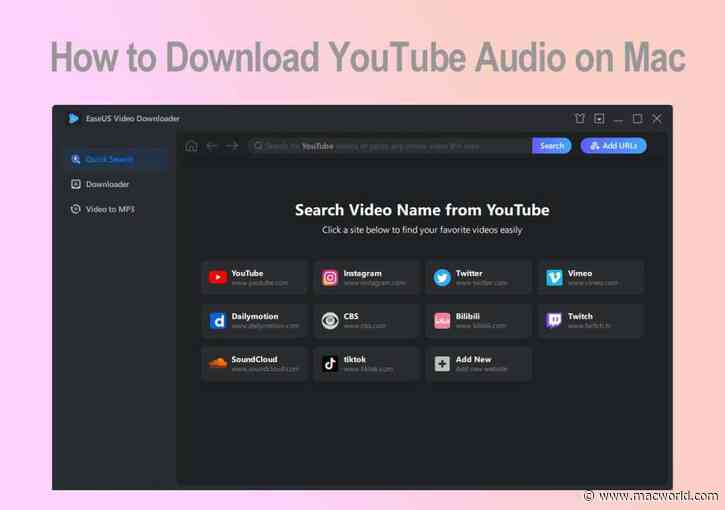Open the Twitch site tile
The image size is (725, 510).
[x=591, y=320]
